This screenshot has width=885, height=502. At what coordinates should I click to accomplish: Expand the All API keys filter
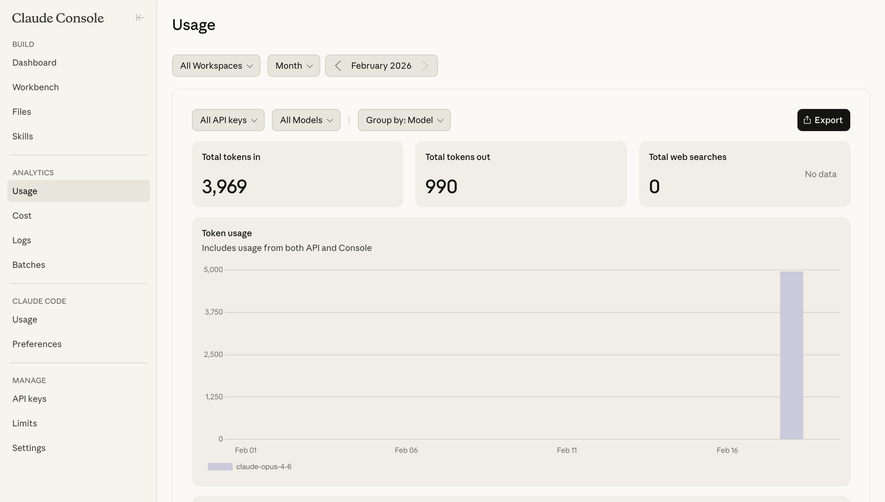tap(228, 120)
